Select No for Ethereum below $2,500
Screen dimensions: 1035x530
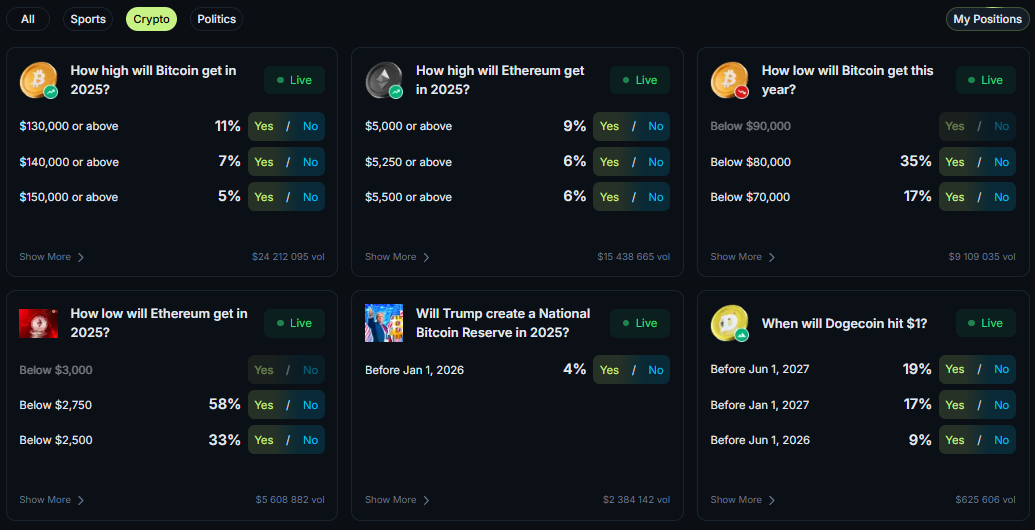pos(310,440)
